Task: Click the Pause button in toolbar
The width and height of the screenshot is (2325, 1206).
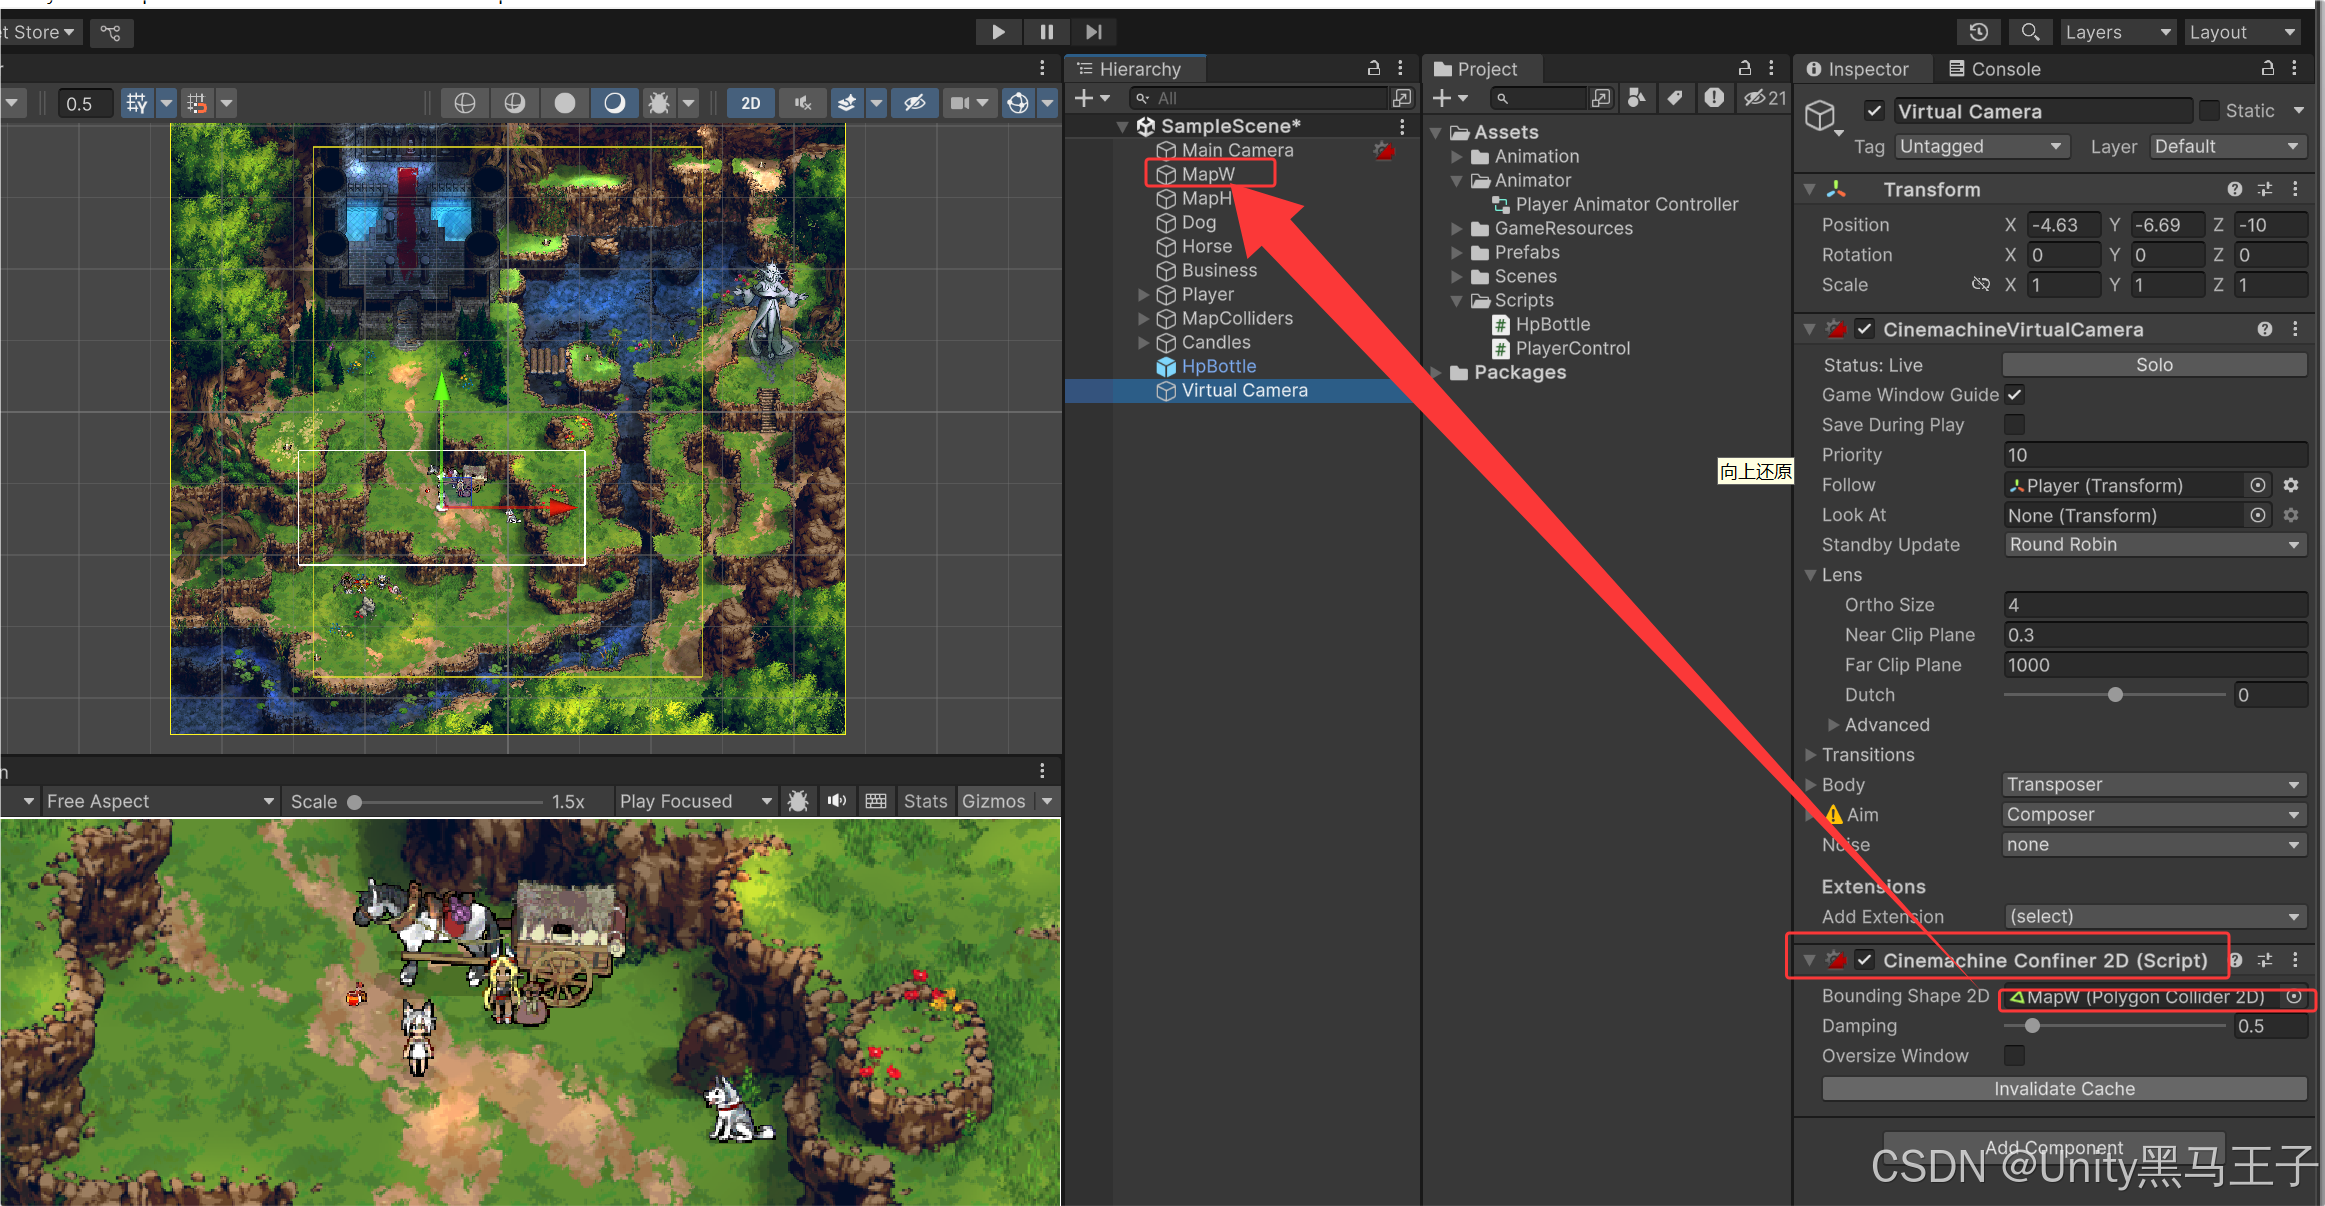Action: (x=1046, y=32)
